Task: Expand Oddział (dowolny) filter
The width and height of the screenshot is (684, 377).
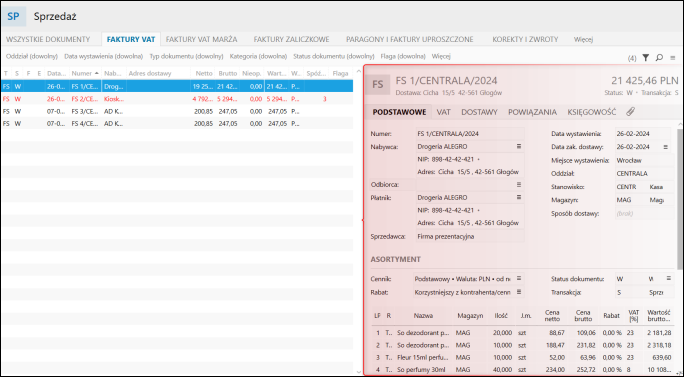Action: click(32, 56)
